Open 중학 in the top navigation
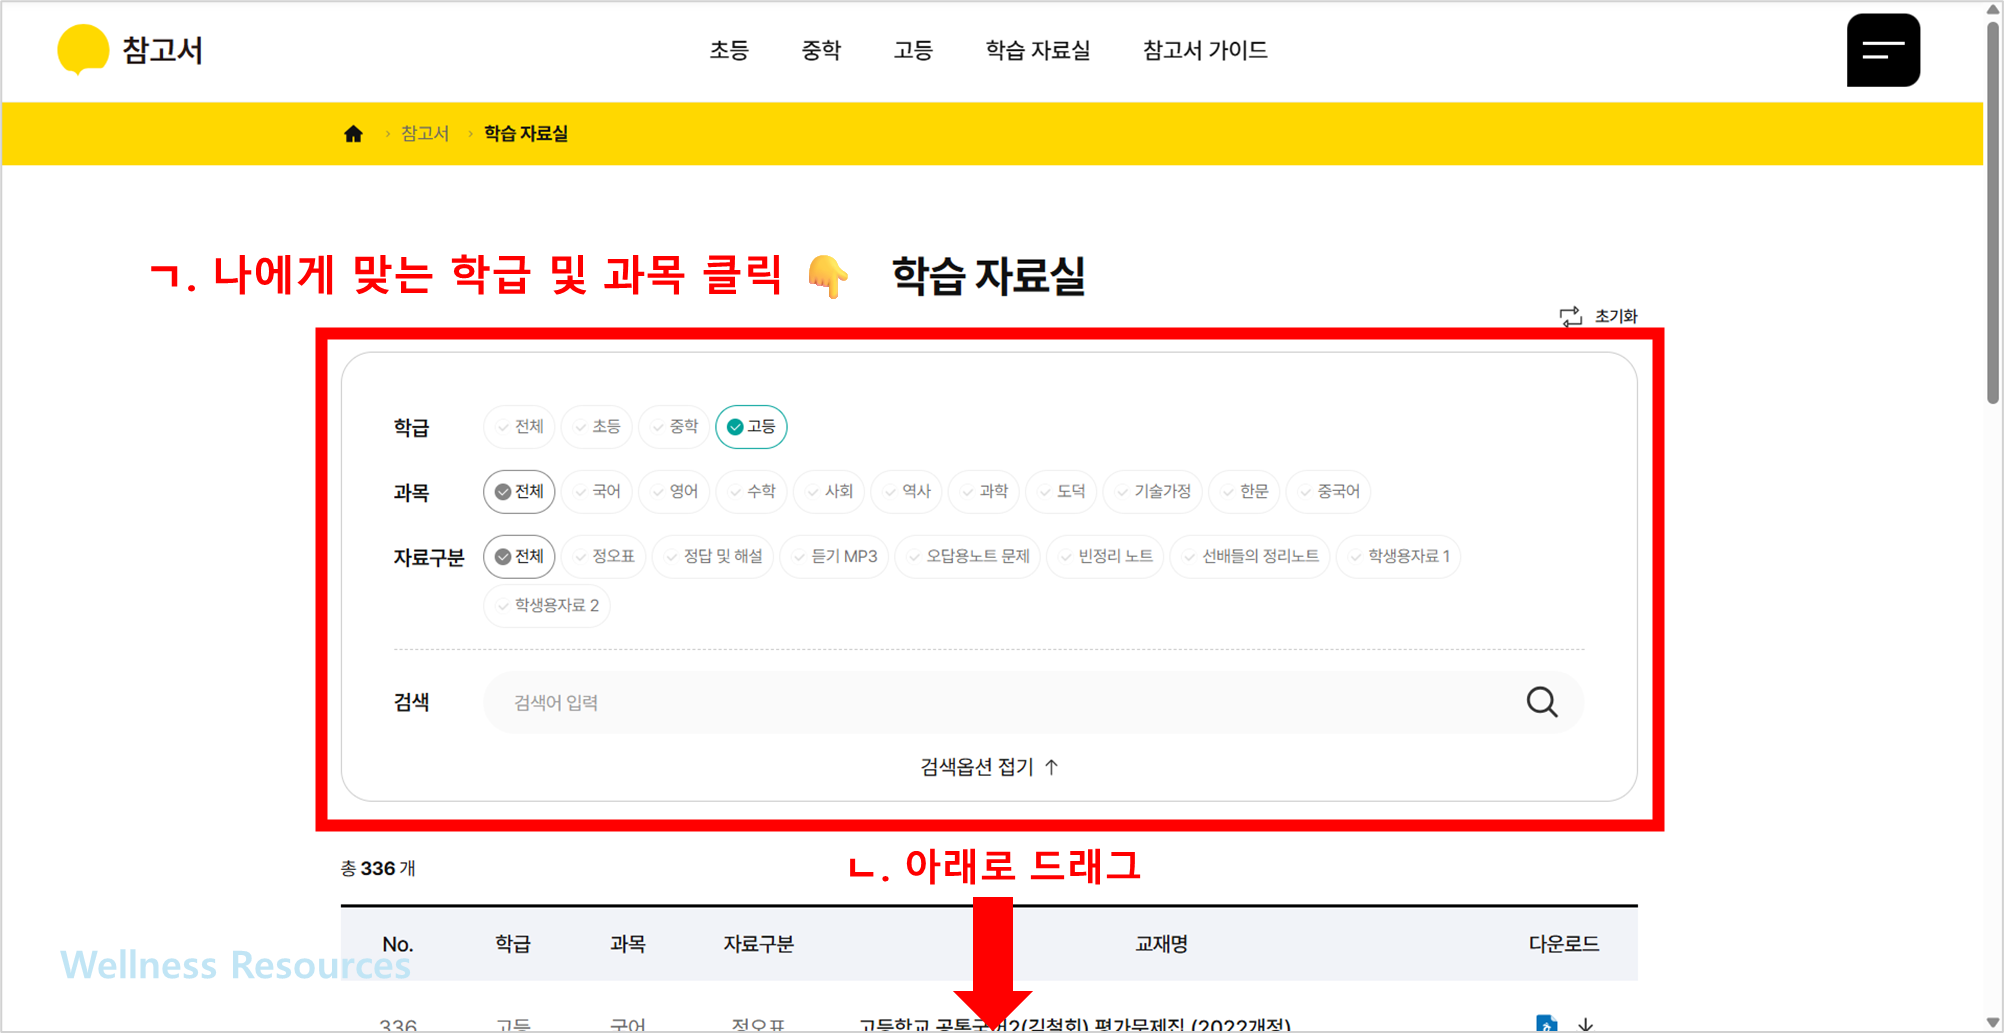The width and height of the screenshot is (2004, 1033). (821, 50)
